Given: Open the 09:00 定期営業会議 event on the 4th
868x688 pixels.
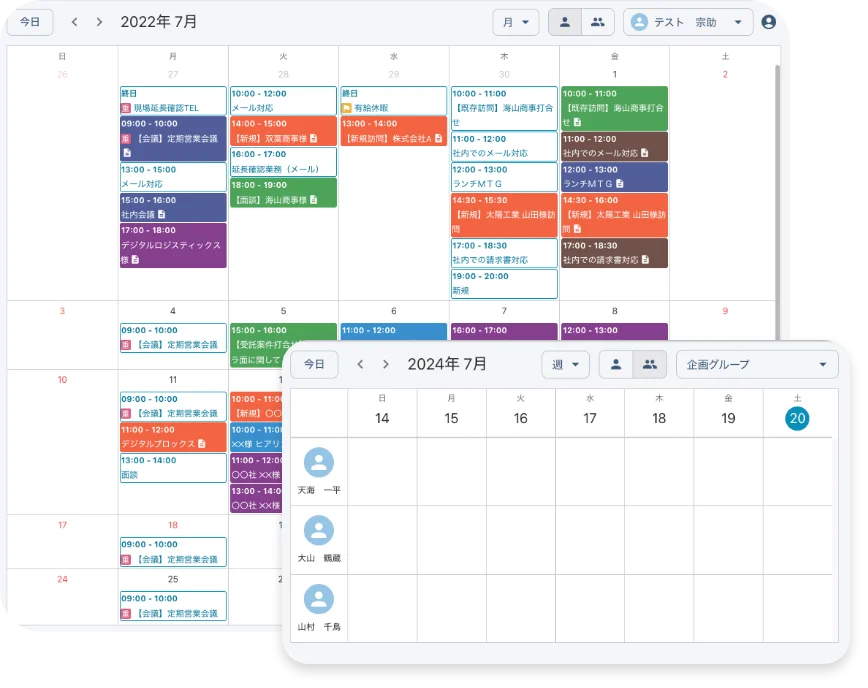Looking at the screenshot, I should coord(173,338).
